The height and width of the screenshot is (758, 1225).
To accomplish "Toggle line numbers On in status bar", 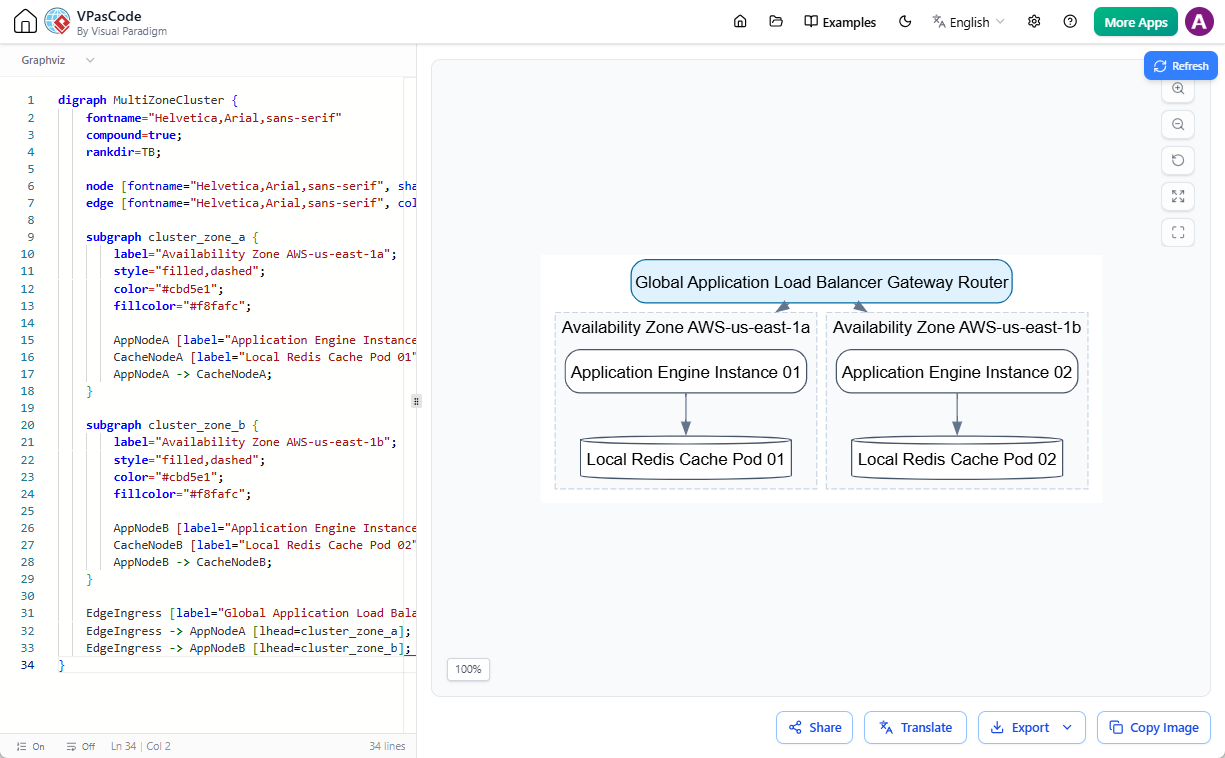I will (x=31, y=746).
